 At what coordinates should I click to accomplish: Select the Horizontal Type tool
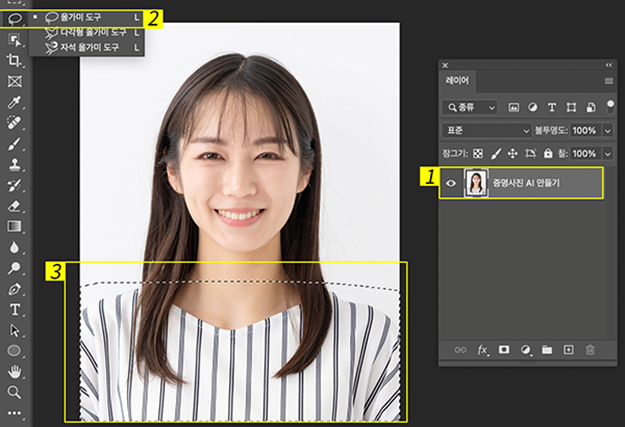[x=14, y=309]
